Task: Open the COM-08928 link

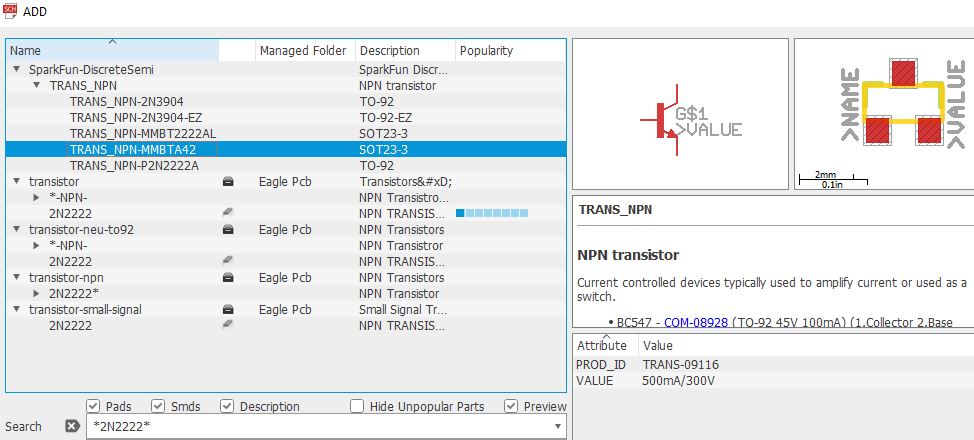Action: (x=696, y=323)
